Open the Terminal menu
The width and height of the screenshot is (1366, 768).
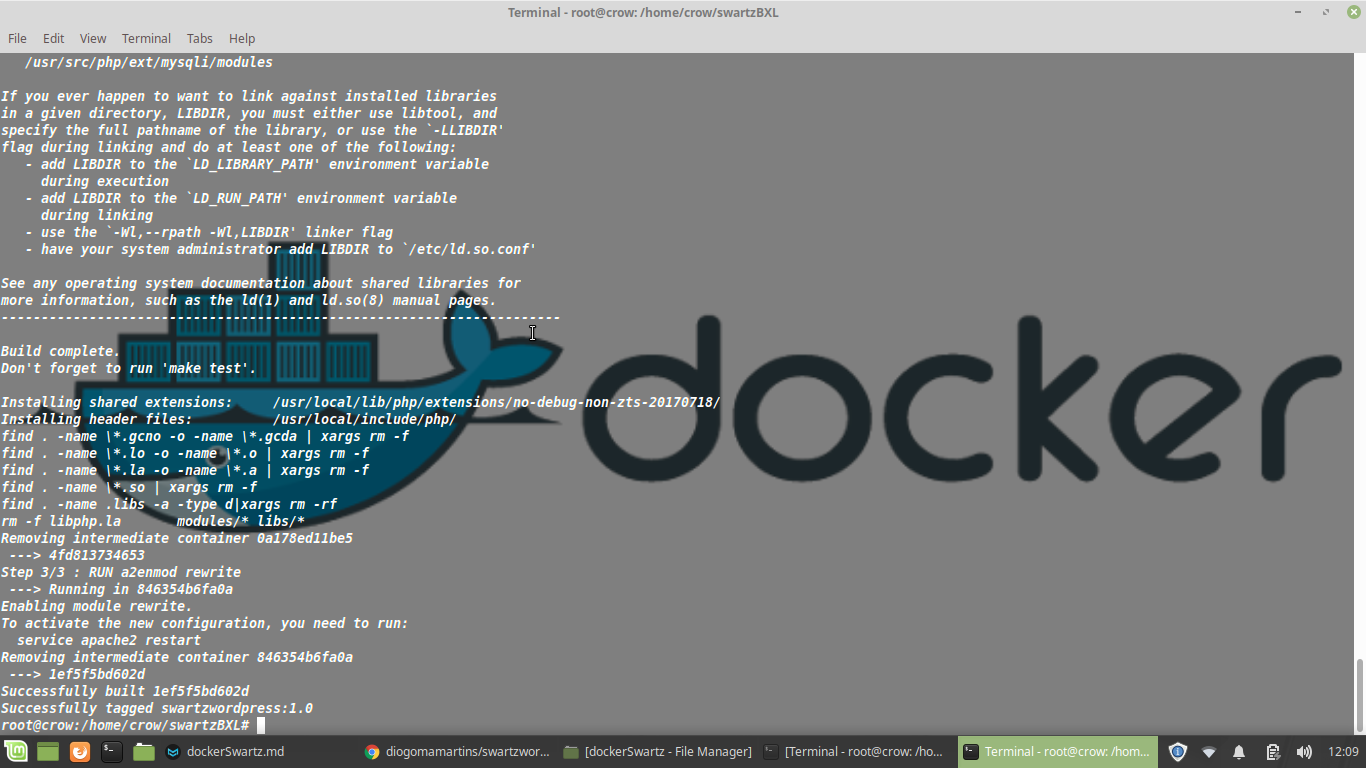pos(146,38)
